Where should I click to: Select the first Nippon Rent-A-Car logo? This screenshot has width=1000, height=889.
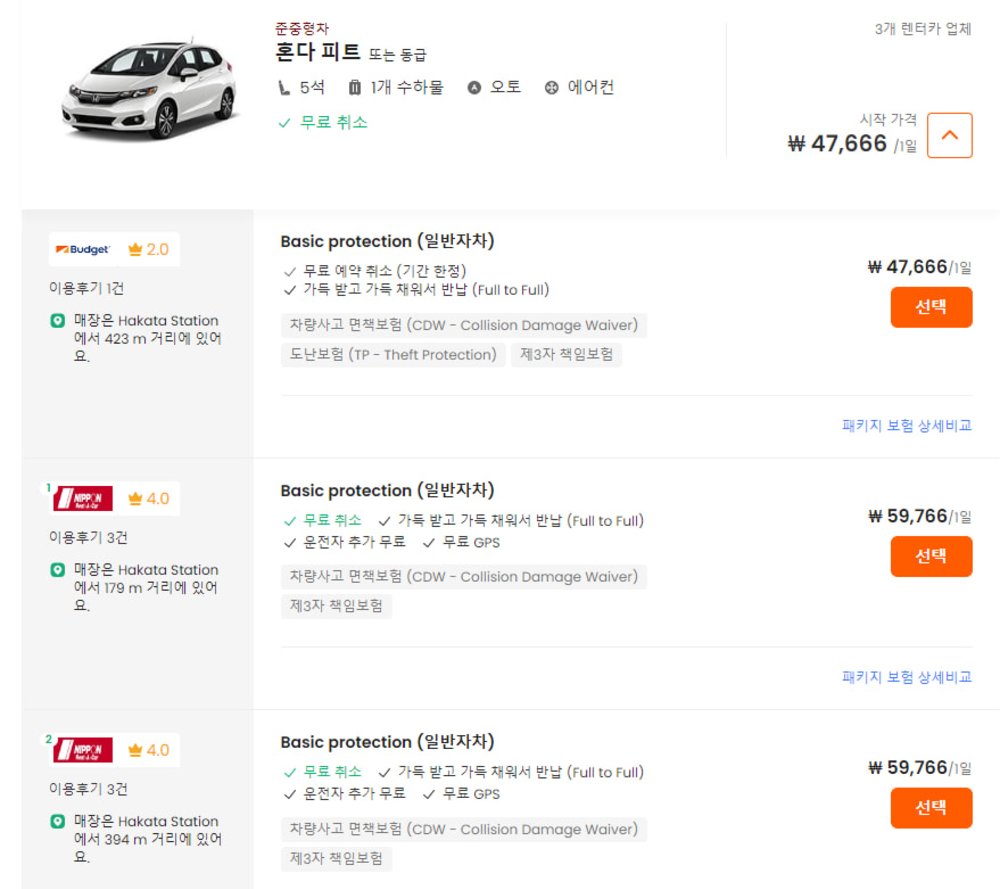click(83, 497)
